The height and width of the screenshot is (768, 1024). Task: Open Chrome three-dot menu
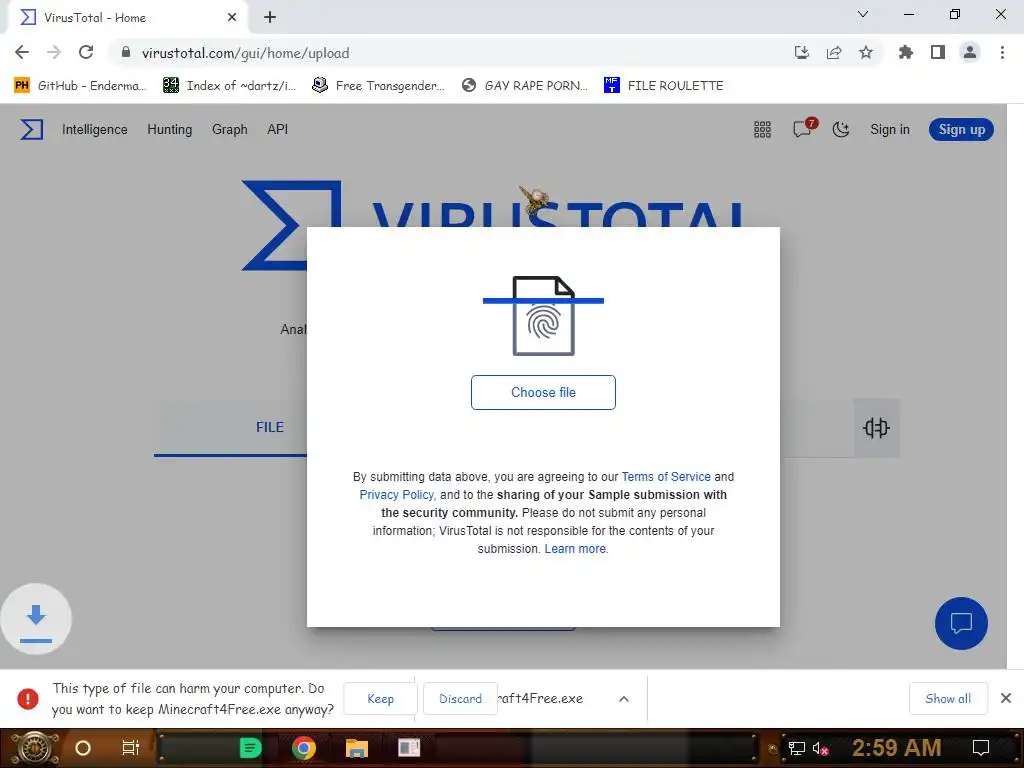(1002, 52)
